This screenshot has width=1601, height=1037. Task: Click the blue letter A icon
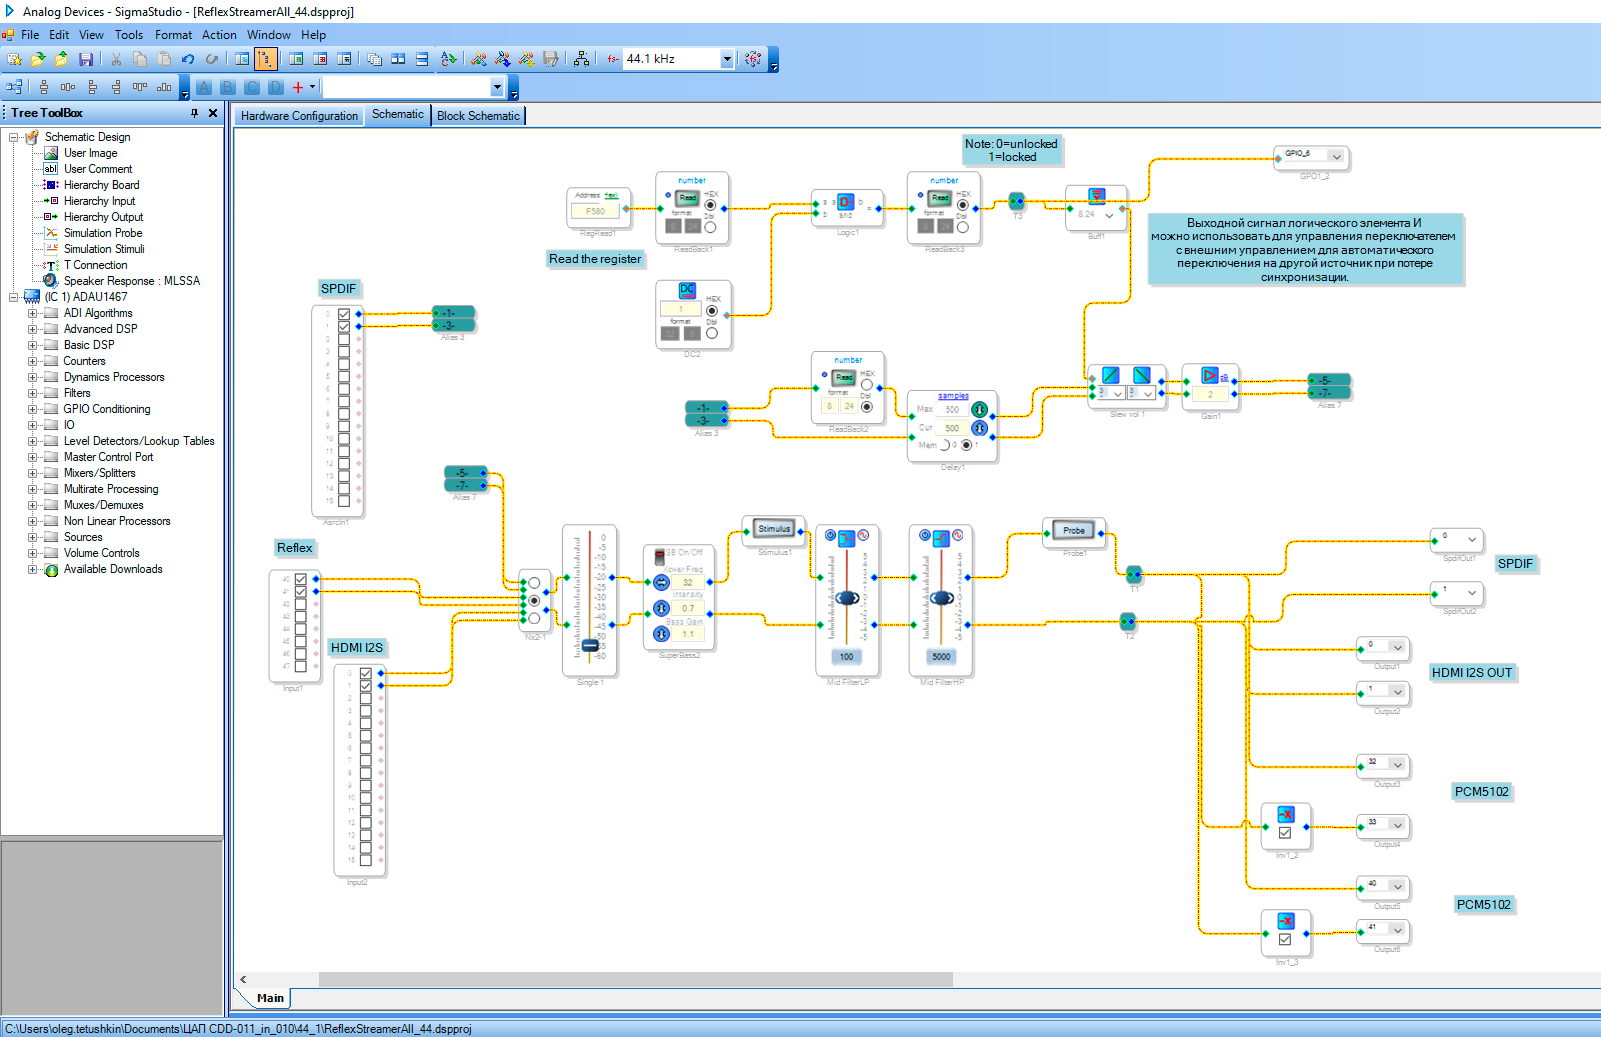tap(204, 87)
